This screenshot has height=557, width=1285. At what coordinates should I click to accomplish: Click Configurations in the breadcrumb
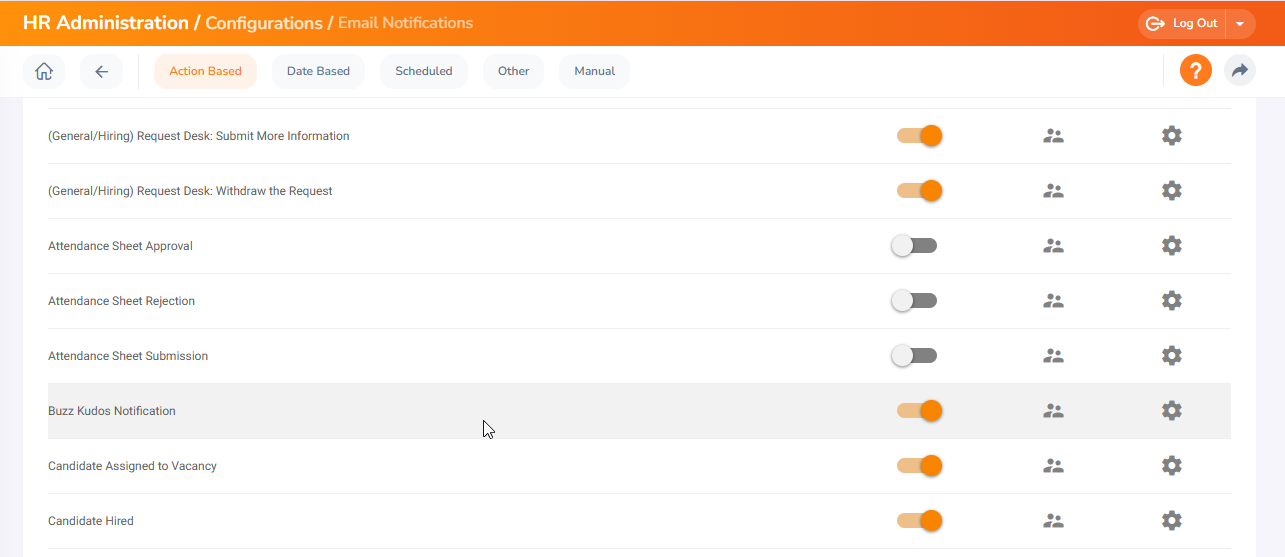point(263,23)
